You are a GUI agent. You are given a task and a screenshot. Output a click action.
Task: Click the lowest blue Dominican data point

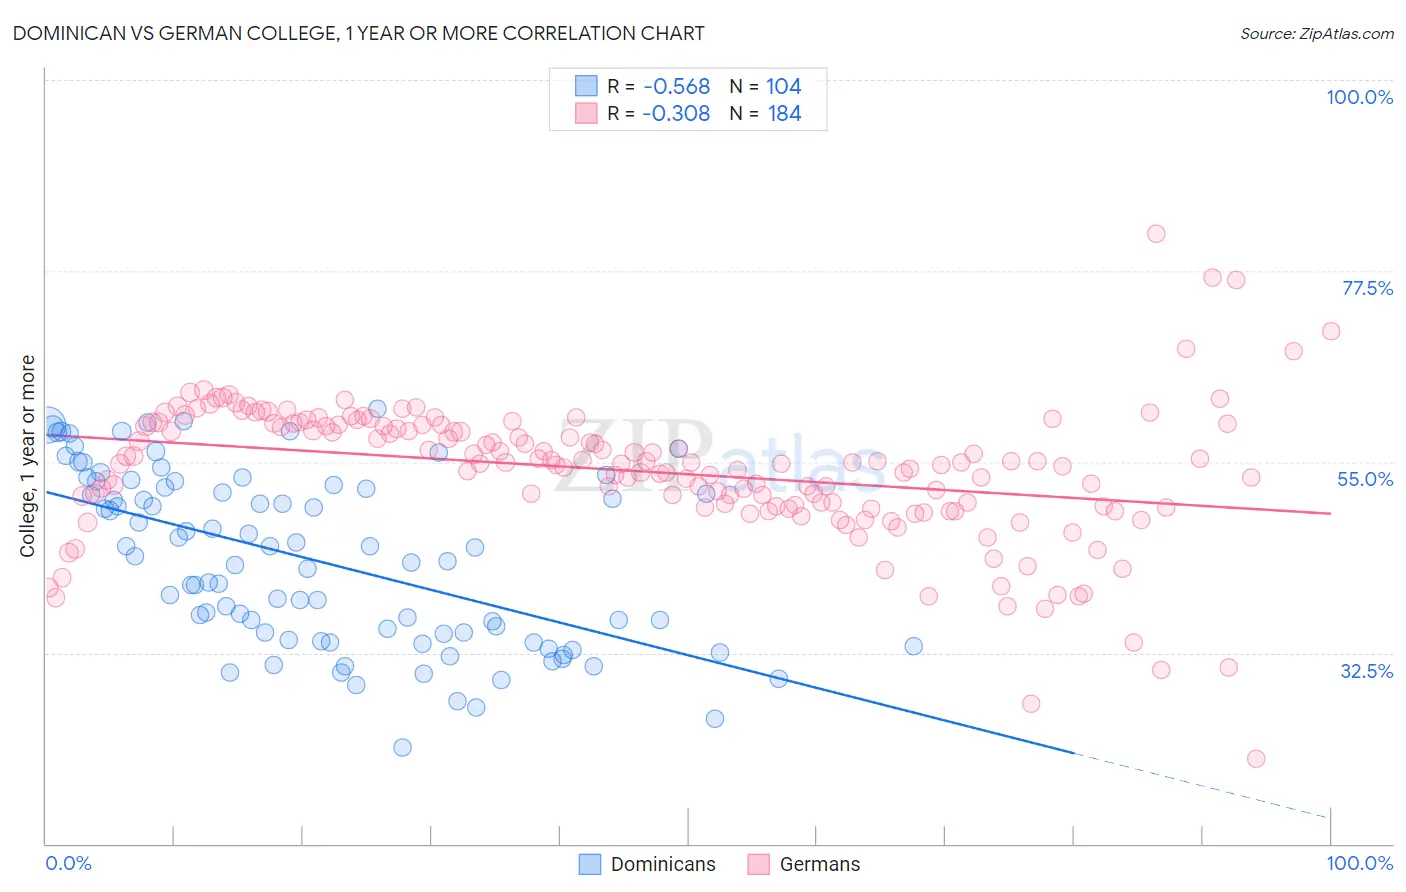pyautogui.click(x=402, y=747)
